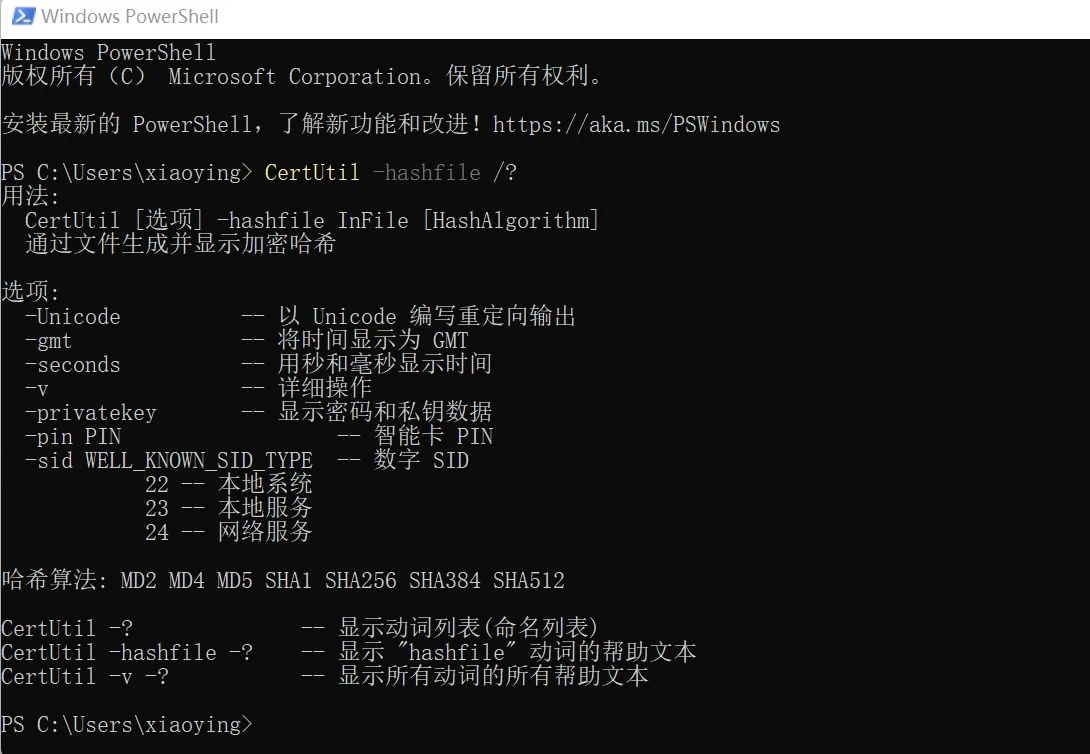The width and height of the screenshot is (1090, 754).
Task: Click MD5 in the hash algorithm list
Action: pos(234,581)
